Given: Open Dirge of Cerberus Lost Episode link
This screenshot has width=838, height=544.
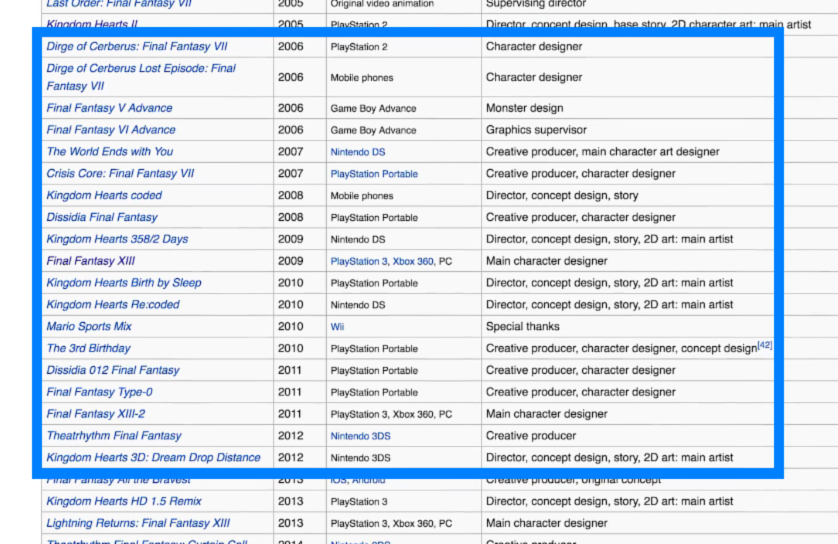Looking at the screenshot, I should [141, 77].
